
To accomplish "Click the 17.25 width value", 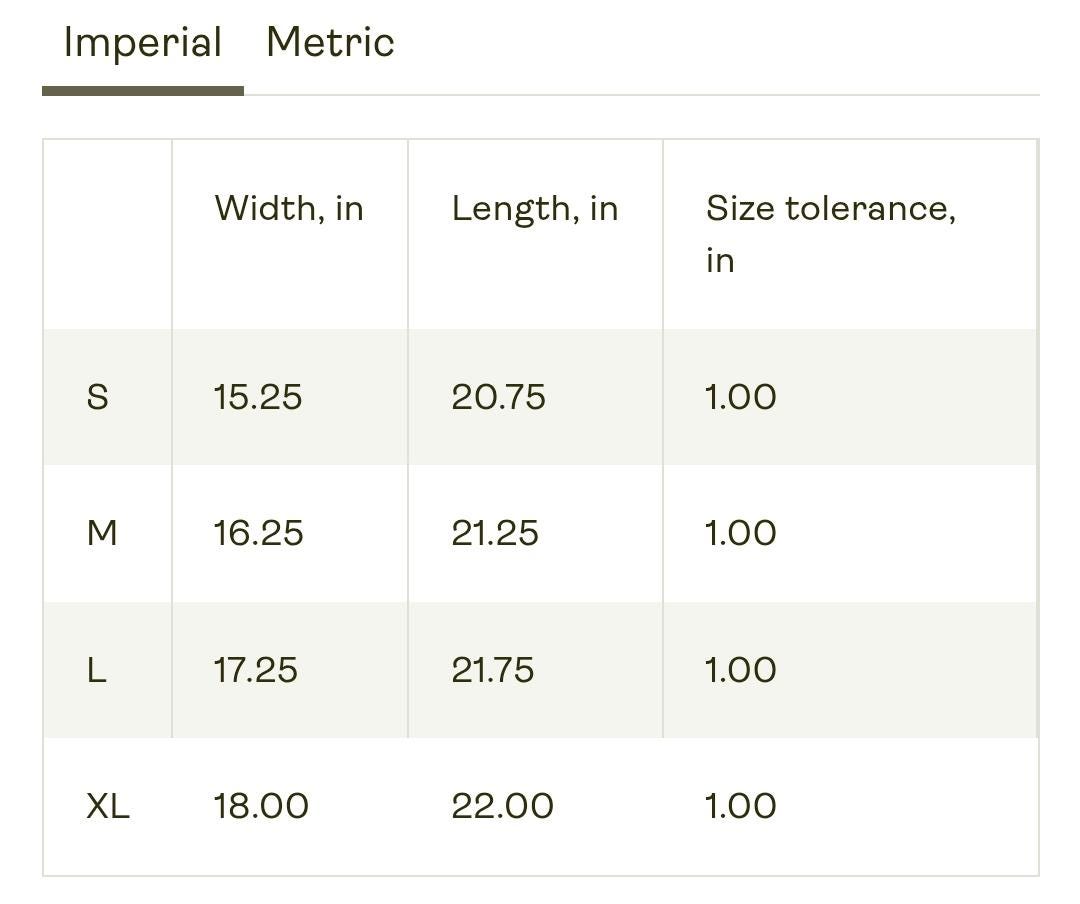I will pos(256,670).
